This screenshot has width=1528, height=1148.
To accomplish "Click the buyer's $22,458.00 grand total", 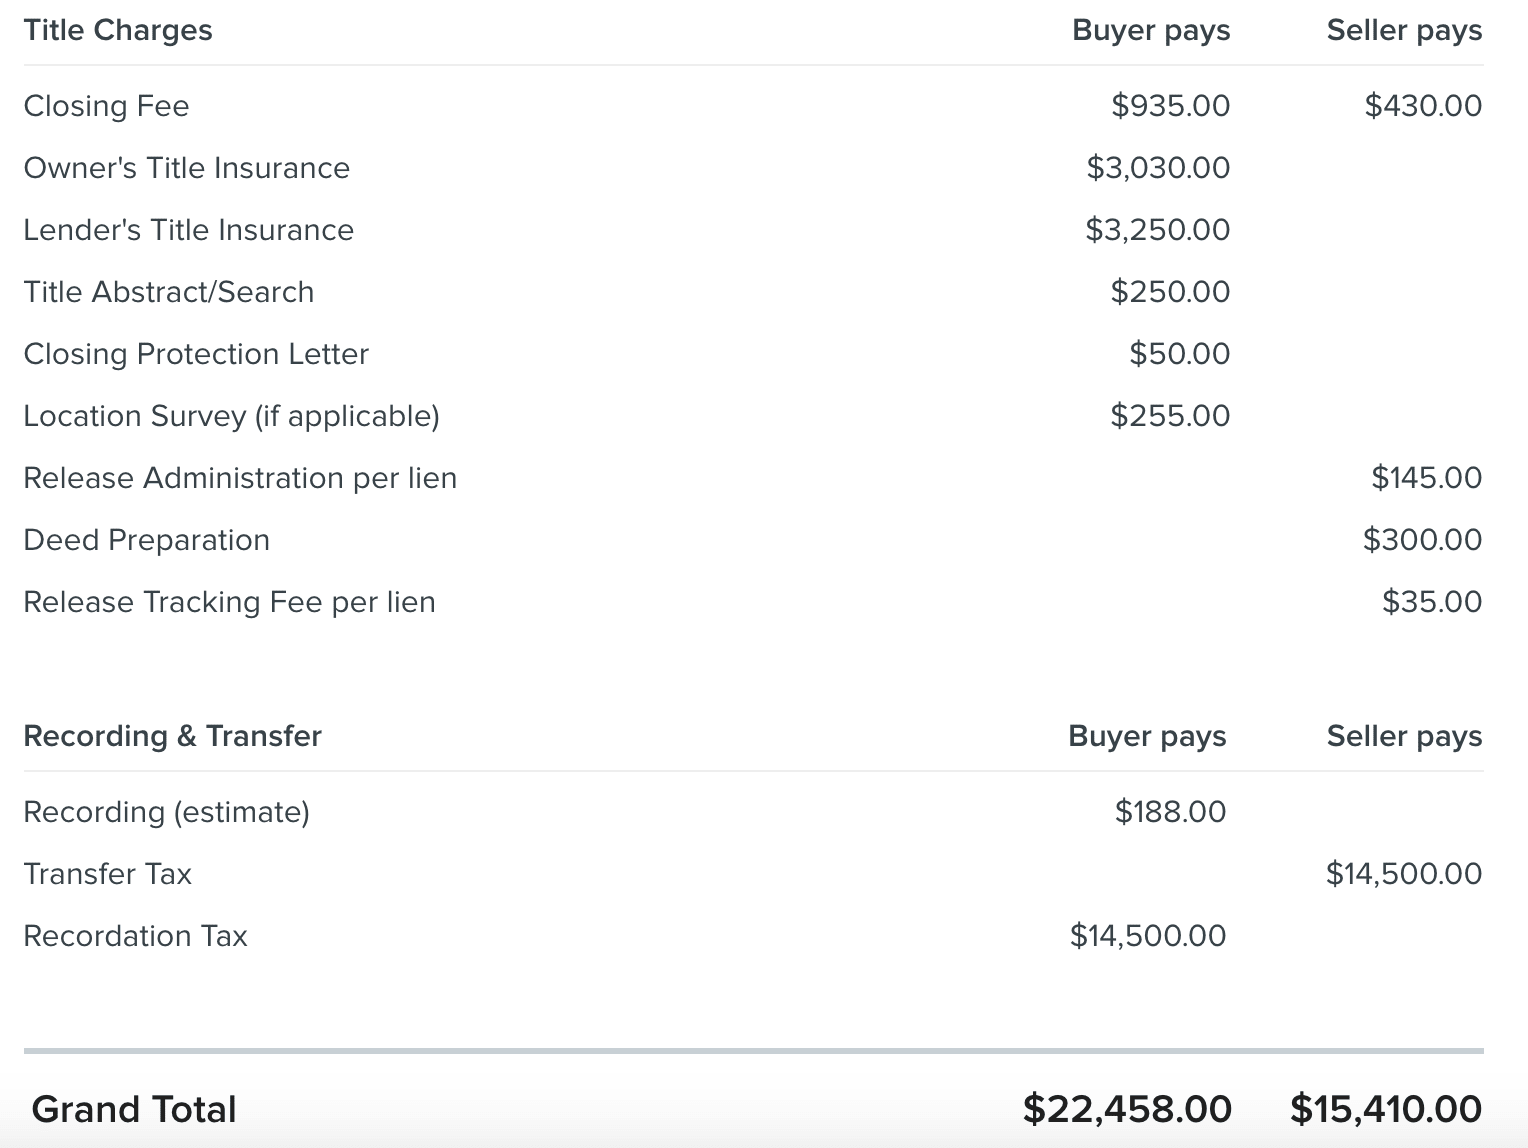I will [x=1127, y=1109].
